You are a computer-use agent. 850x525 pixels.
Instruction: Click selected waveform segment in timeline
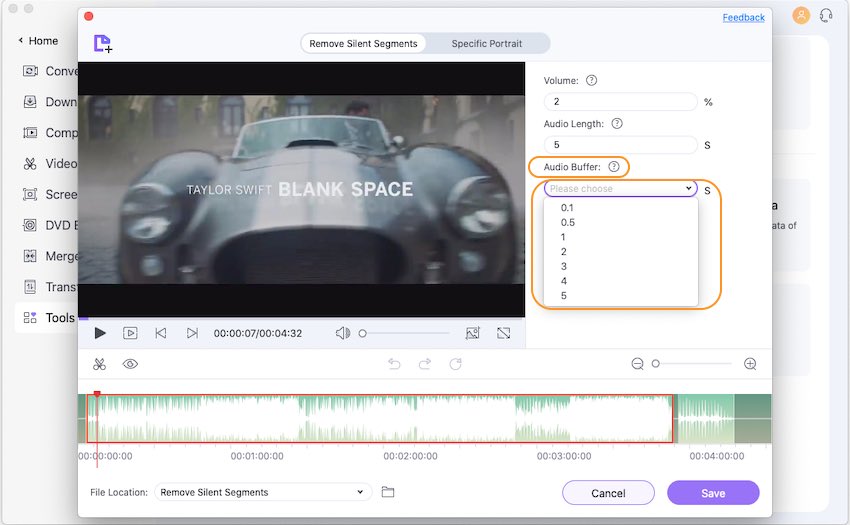click(x=379, y=419)
